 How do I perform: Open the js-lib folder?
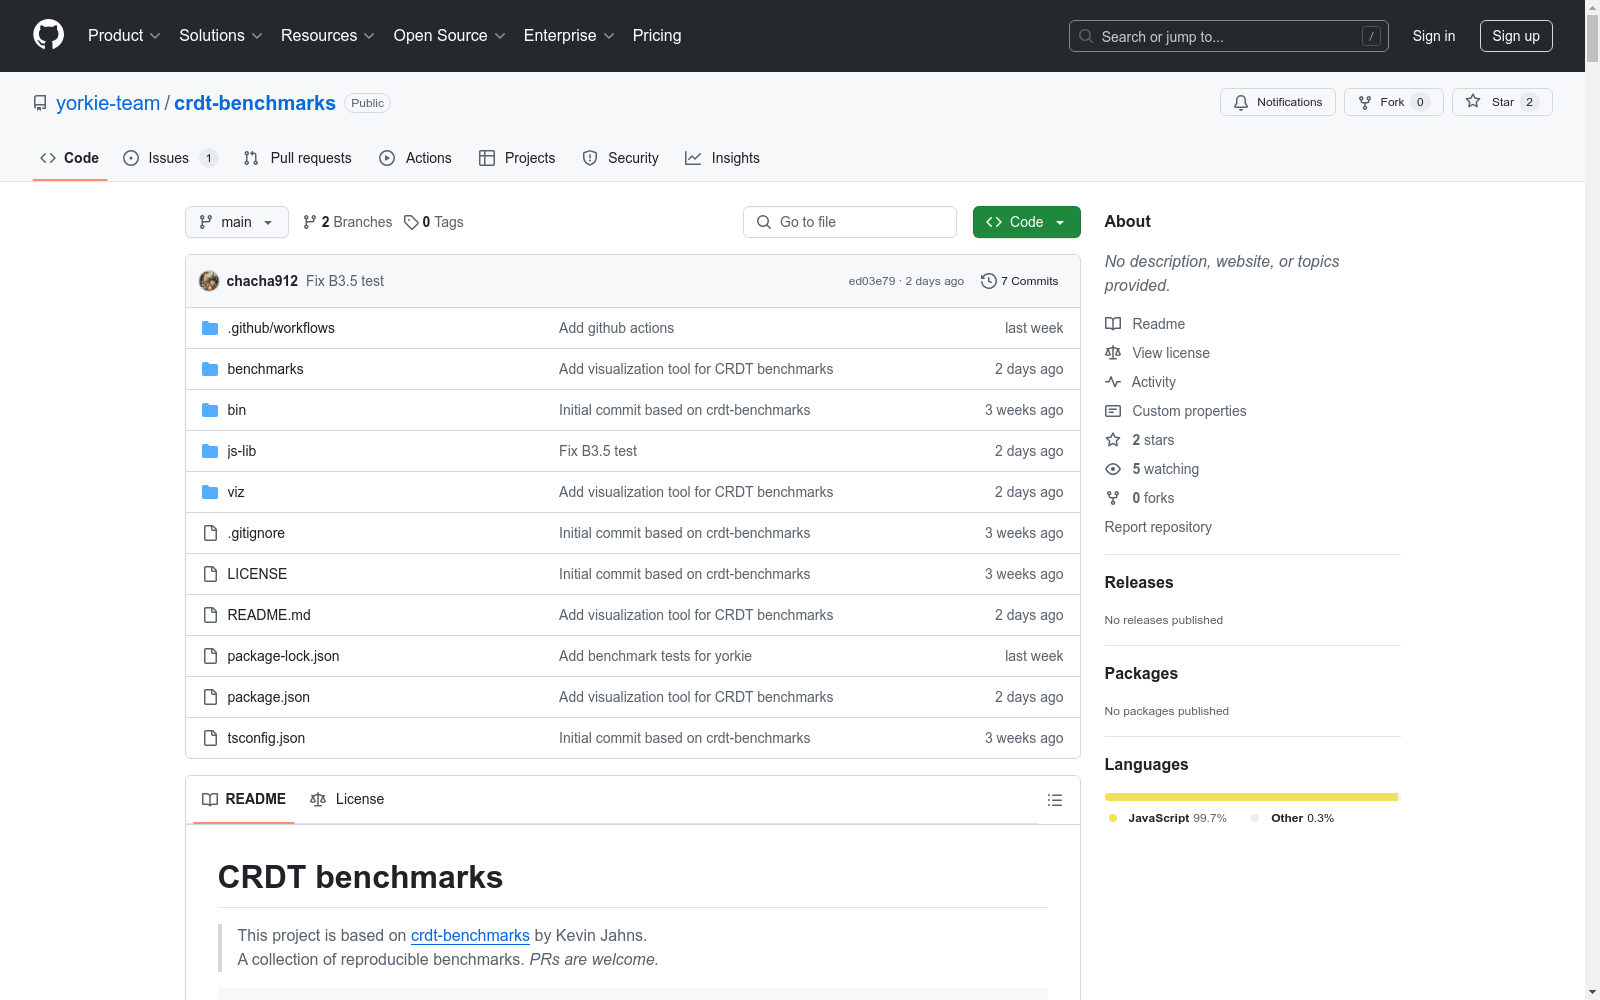242,451
